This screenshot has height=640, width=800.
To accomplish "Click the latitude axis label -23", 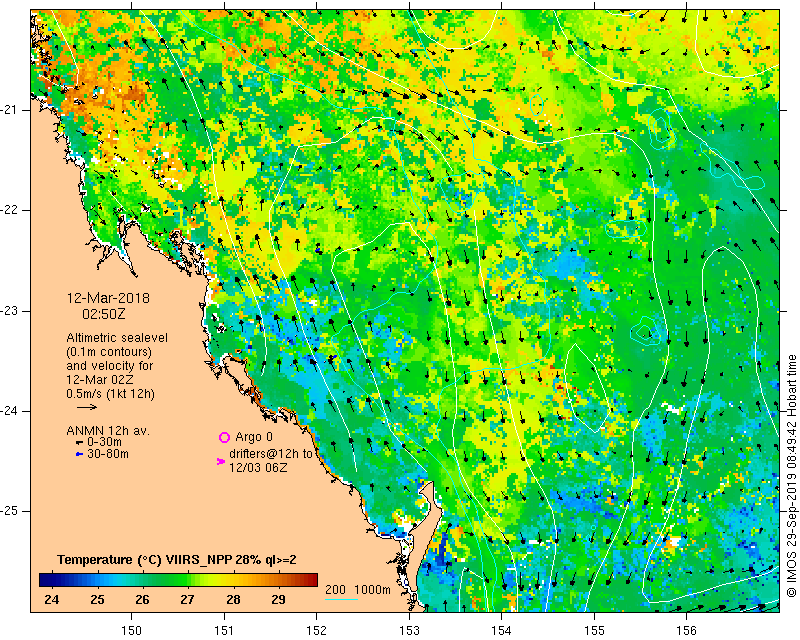I will click(x=9, y=311).
